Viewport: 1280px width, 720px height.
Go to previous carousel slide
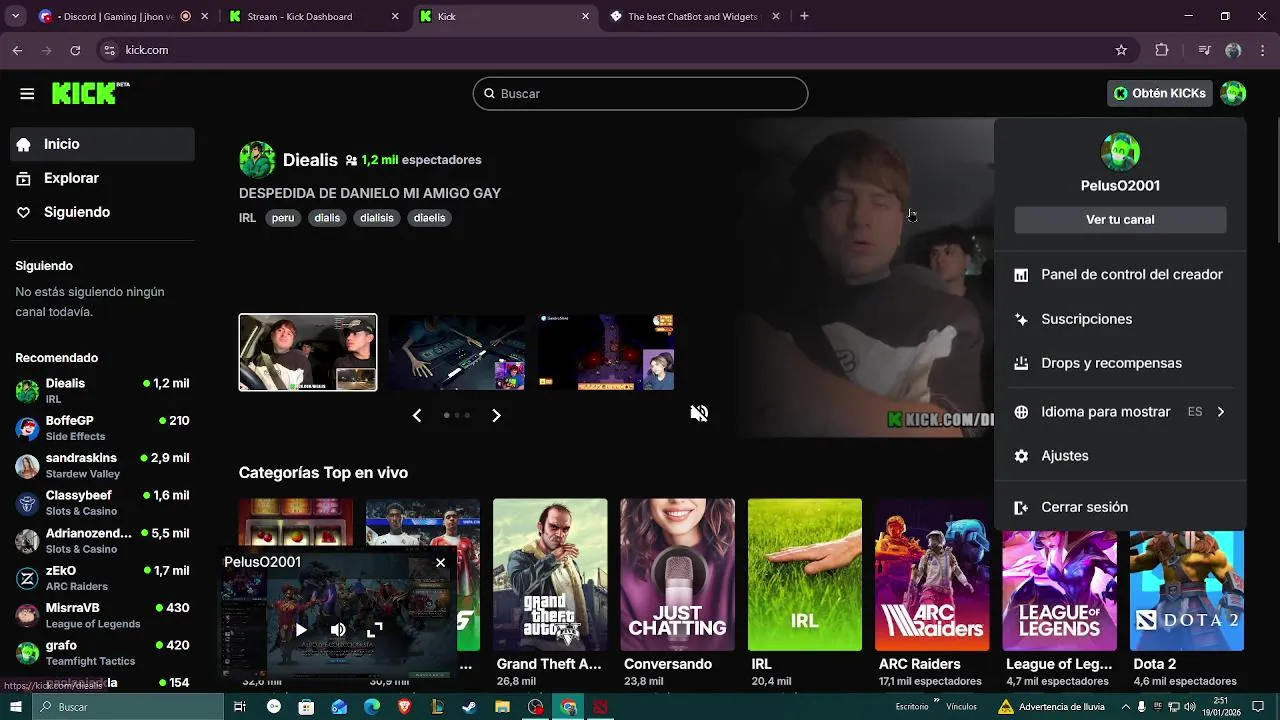(x=417, y=415)
